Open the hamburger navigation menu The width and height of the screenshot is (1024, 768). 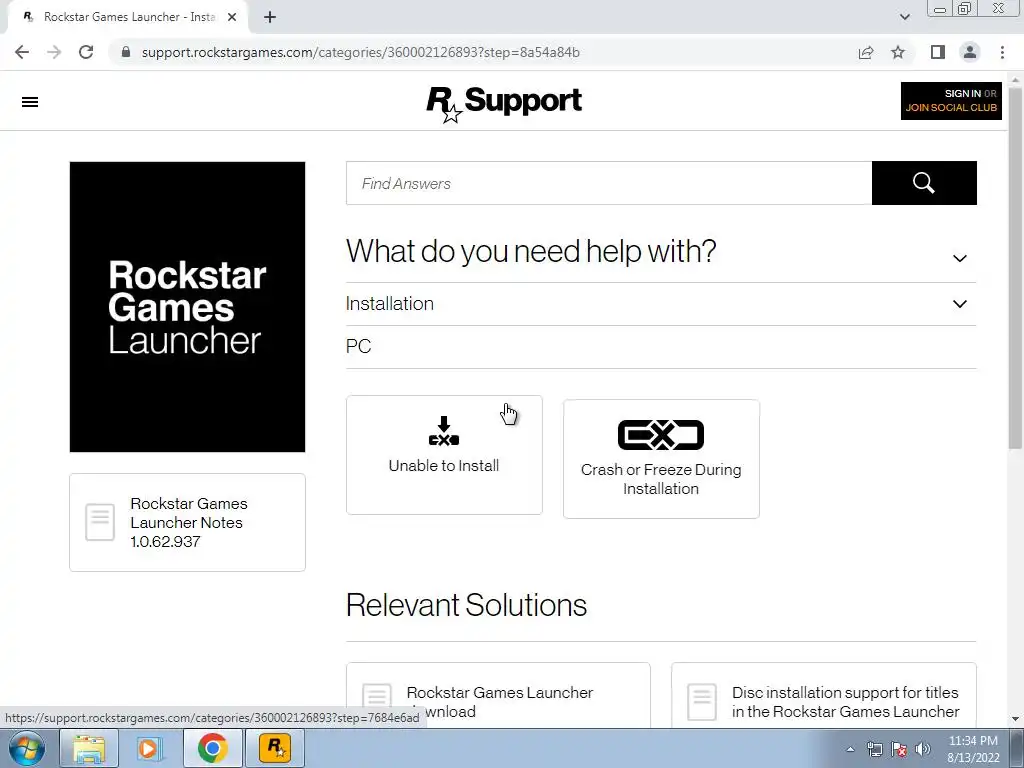coord(30,102)
